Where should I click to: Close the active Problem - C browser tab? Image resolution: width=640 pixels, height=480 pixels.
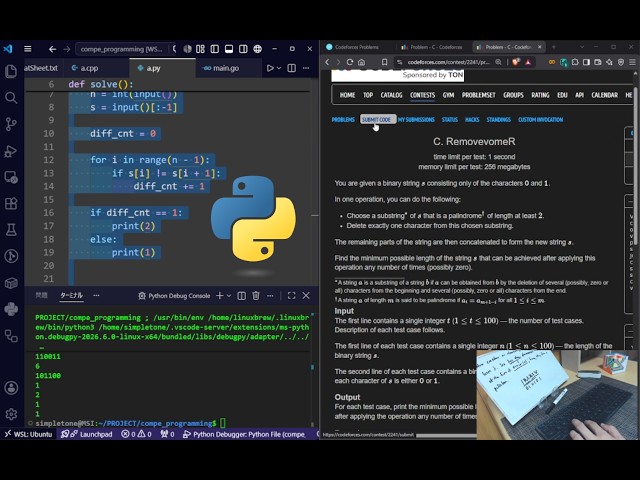pyautogui.click(x=540, y=47)
